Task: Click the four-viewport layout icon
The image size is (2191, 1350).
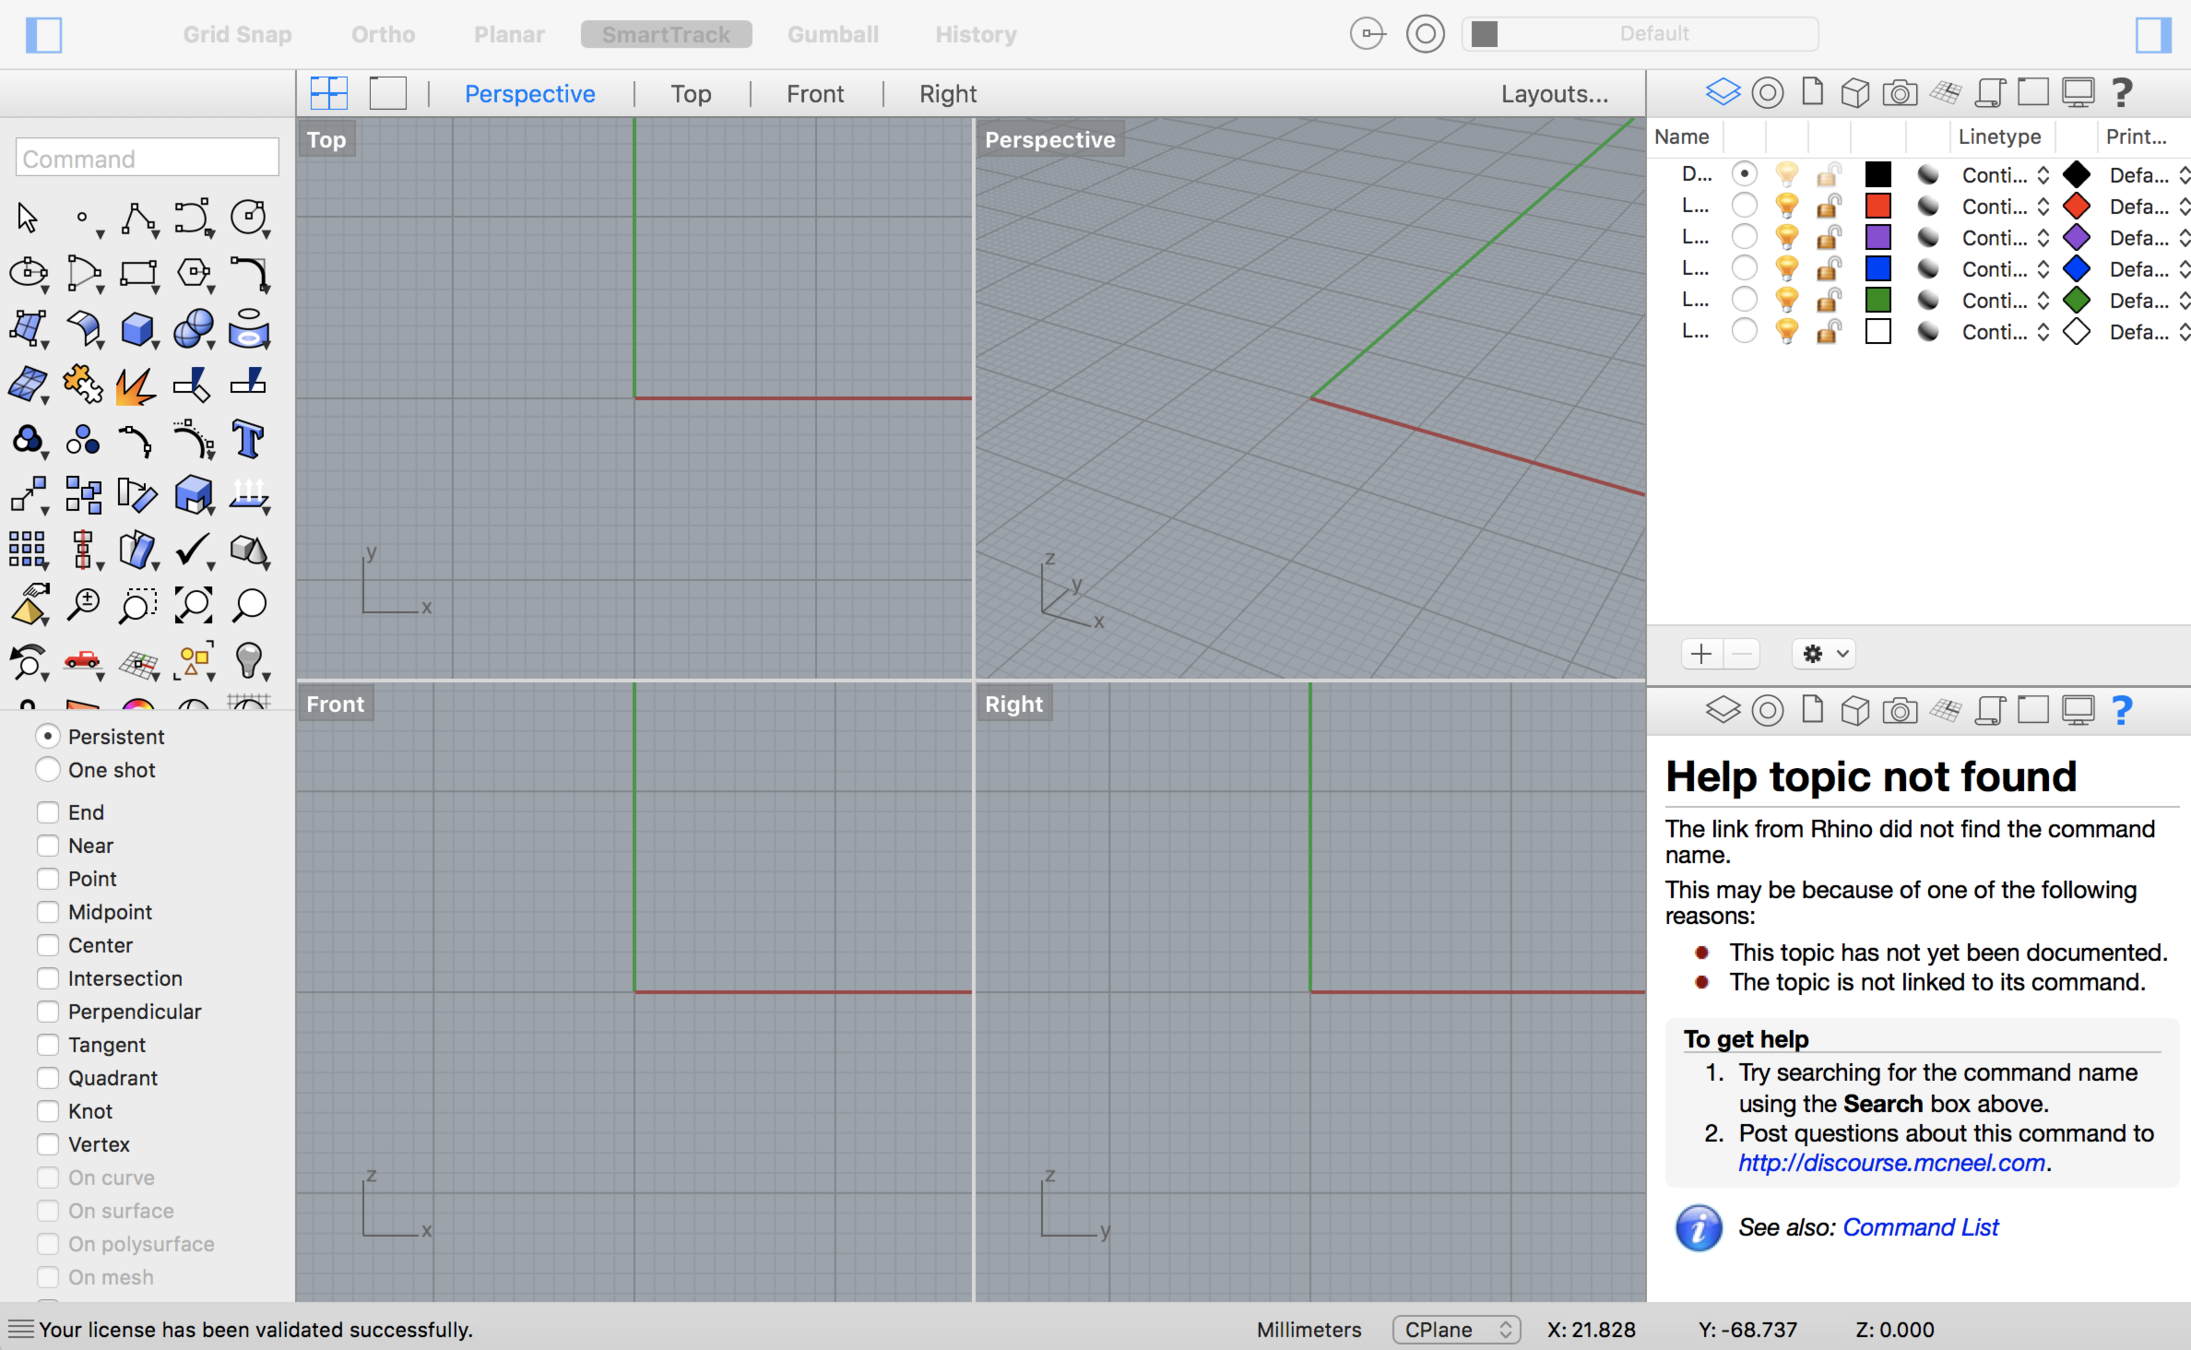Action: point(329,93)
